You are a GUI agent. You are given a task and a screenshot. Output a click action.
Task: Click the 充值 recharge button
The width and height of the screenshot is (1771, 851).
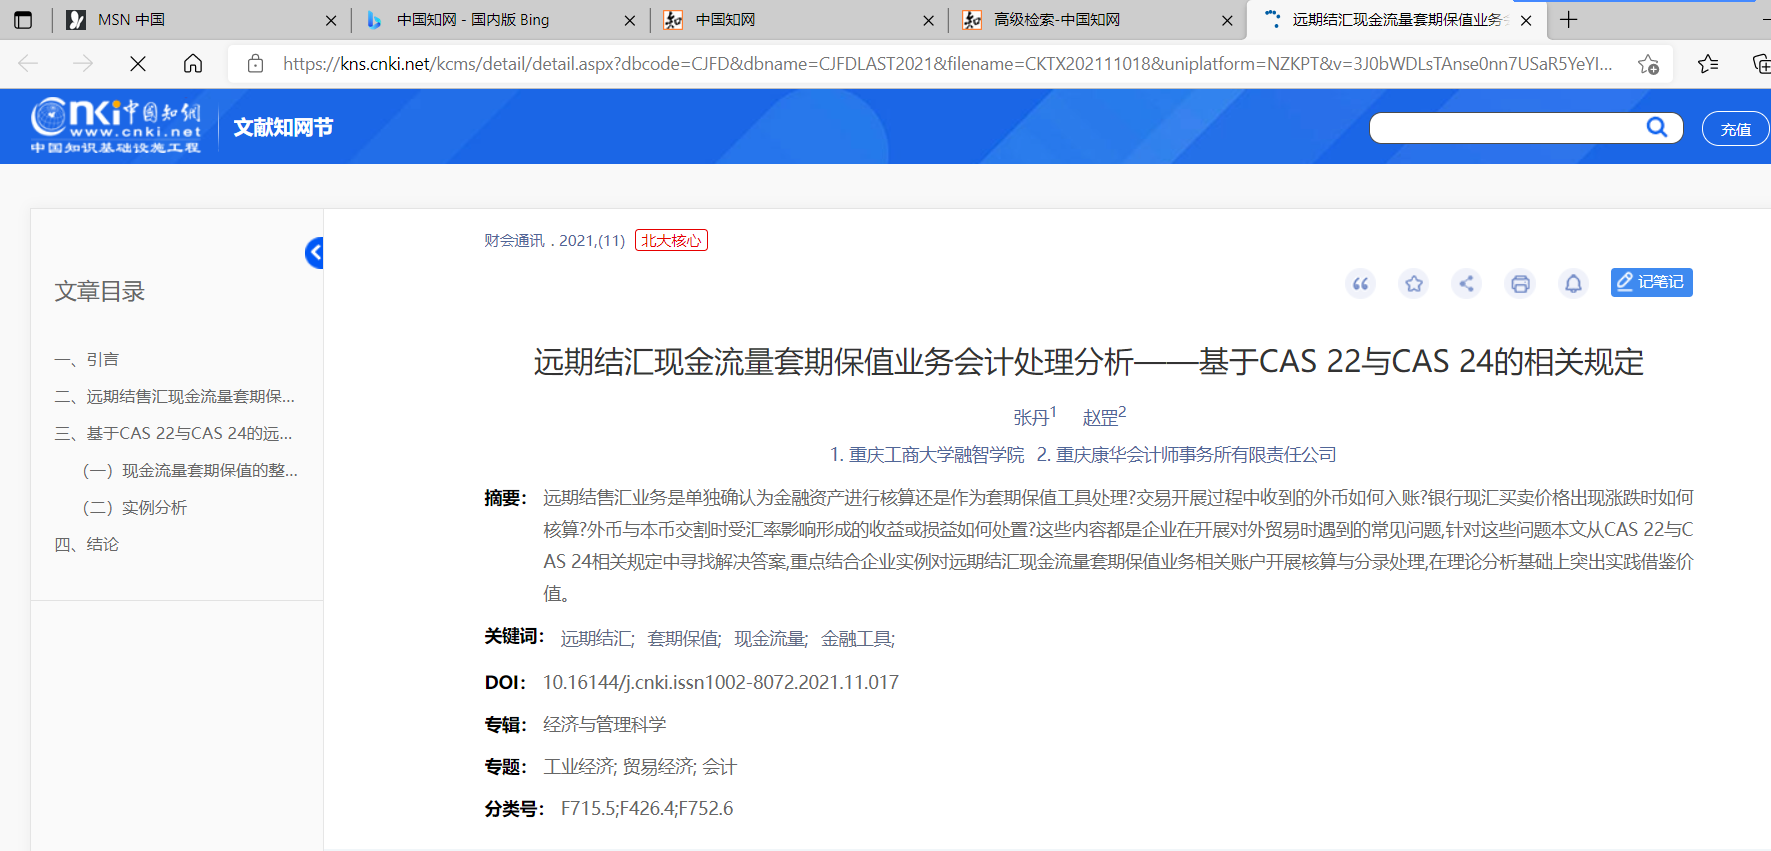point(1735,129)
